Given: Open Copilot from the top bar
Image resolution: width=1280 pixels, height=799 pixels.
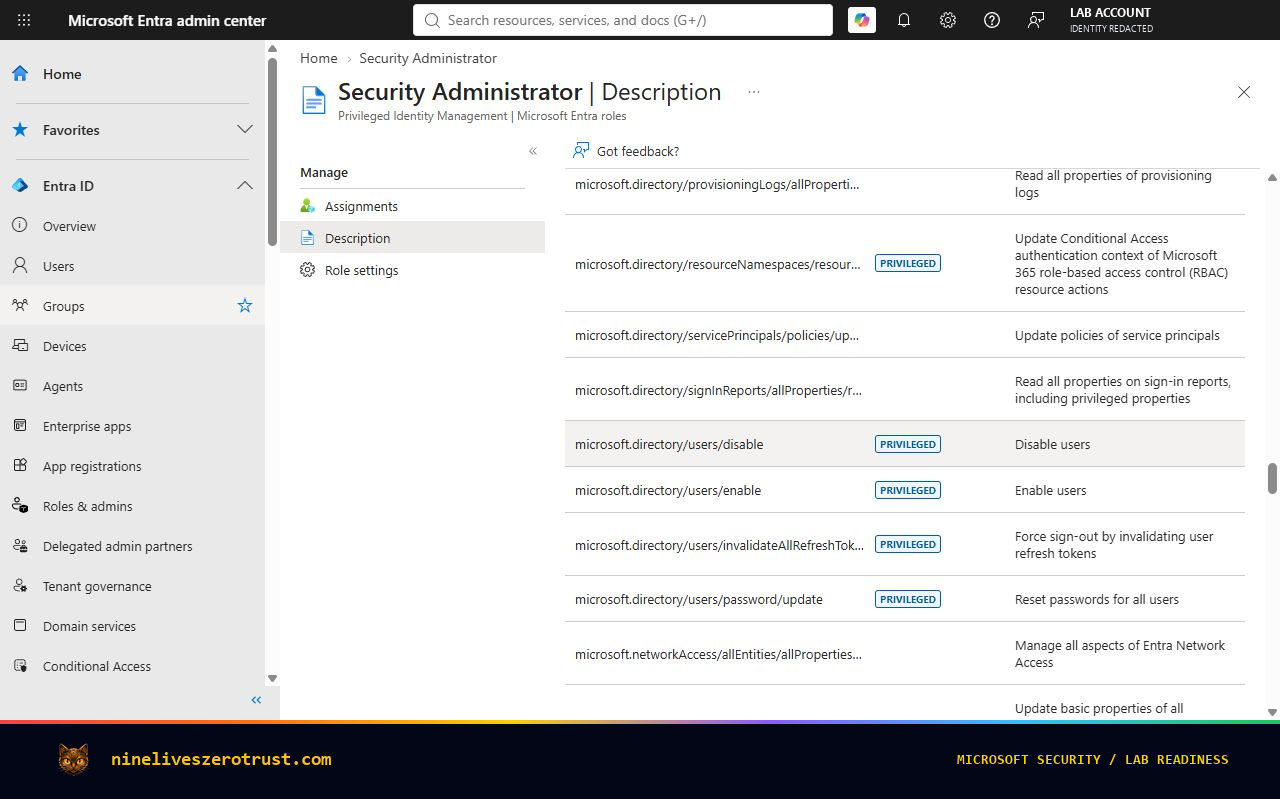Looking at the screenshot, I should [862, 20].
